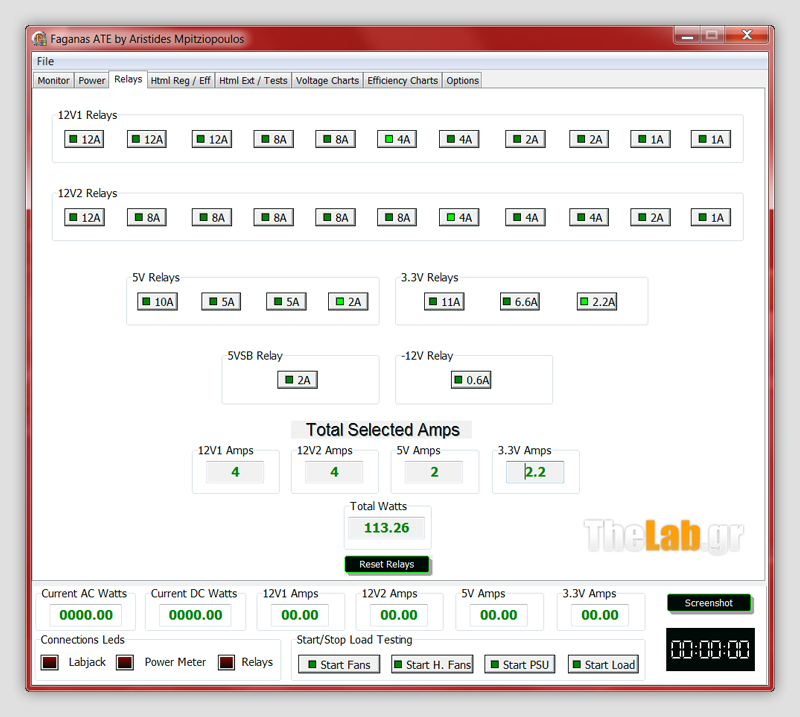The image size is (800, 717).
Task: Click the Current AC Watts readout
Action: pyautogui.click(x=86, y=615)
